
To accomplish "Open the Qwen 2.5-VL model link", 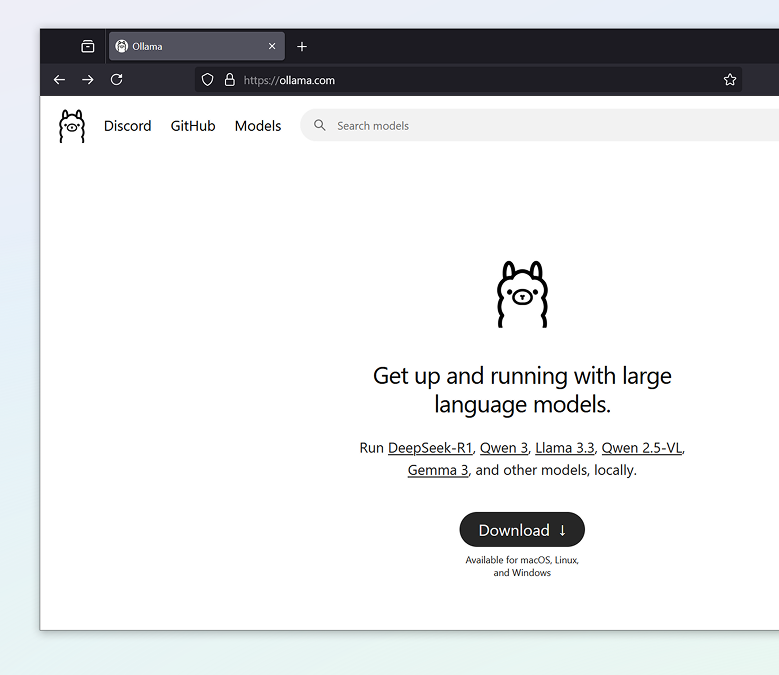I will 641,448.
